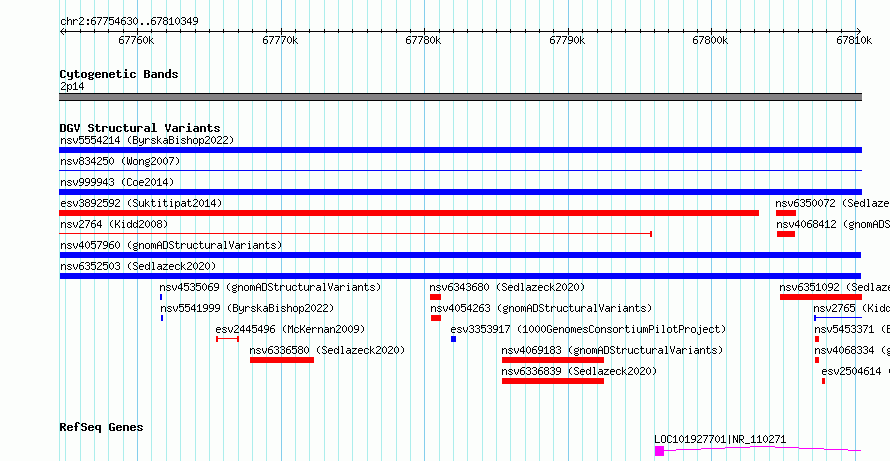Select the nsv6336839 (Sedlazeck2020) red bar
Image resolution: width=890 pixels, height=461 pixels.
553,381
